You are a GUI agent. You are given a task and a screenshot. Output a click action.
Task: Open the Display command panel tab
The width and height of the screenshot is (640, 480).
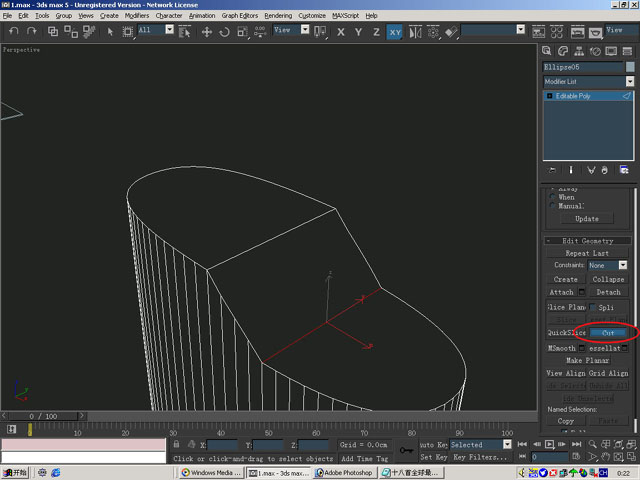point(611,51)
